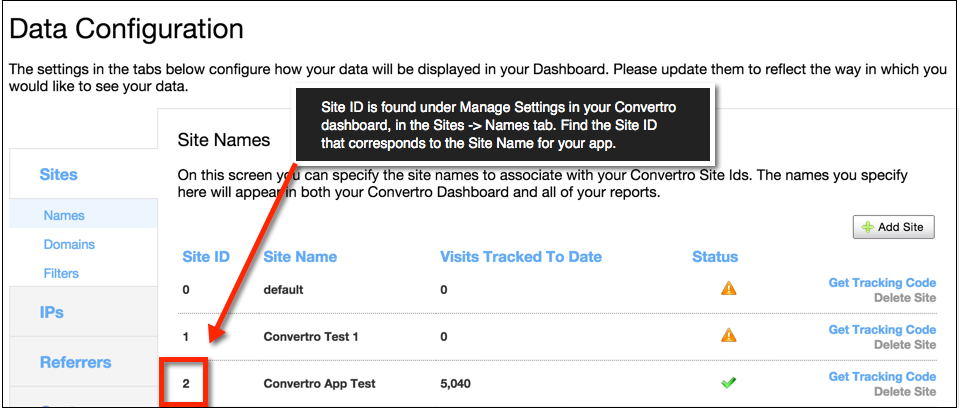Image resolution: width=959 pixels, height=408 pixels.
Task: Click the Visits Tracked To Date header
Action: [x=521, y=257]
